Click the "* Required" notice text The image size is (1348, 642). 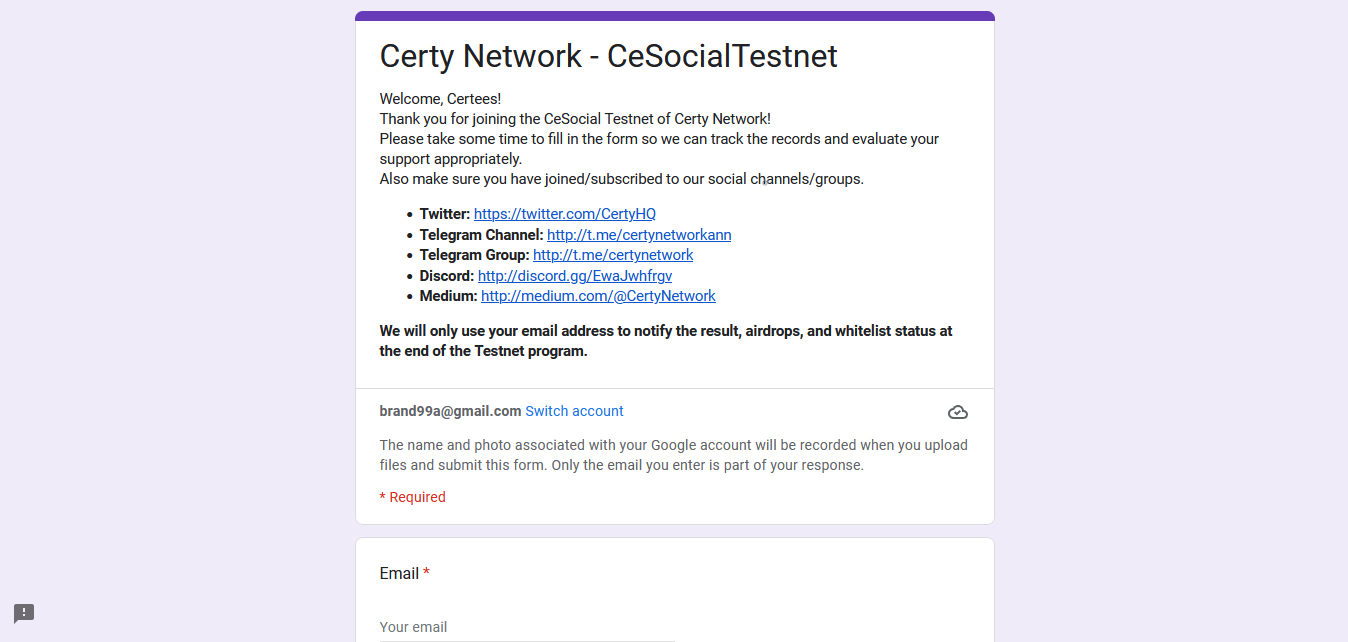[412, 497]
